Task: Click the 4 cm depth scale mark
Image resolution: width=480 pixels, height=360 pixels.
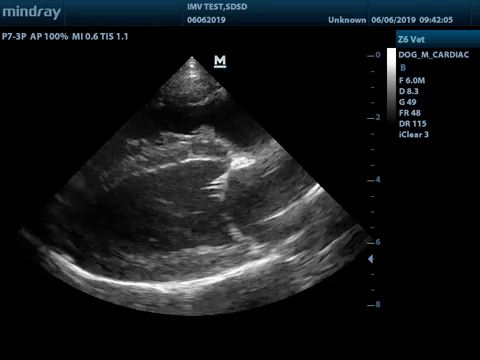Action: coord(374,180)
